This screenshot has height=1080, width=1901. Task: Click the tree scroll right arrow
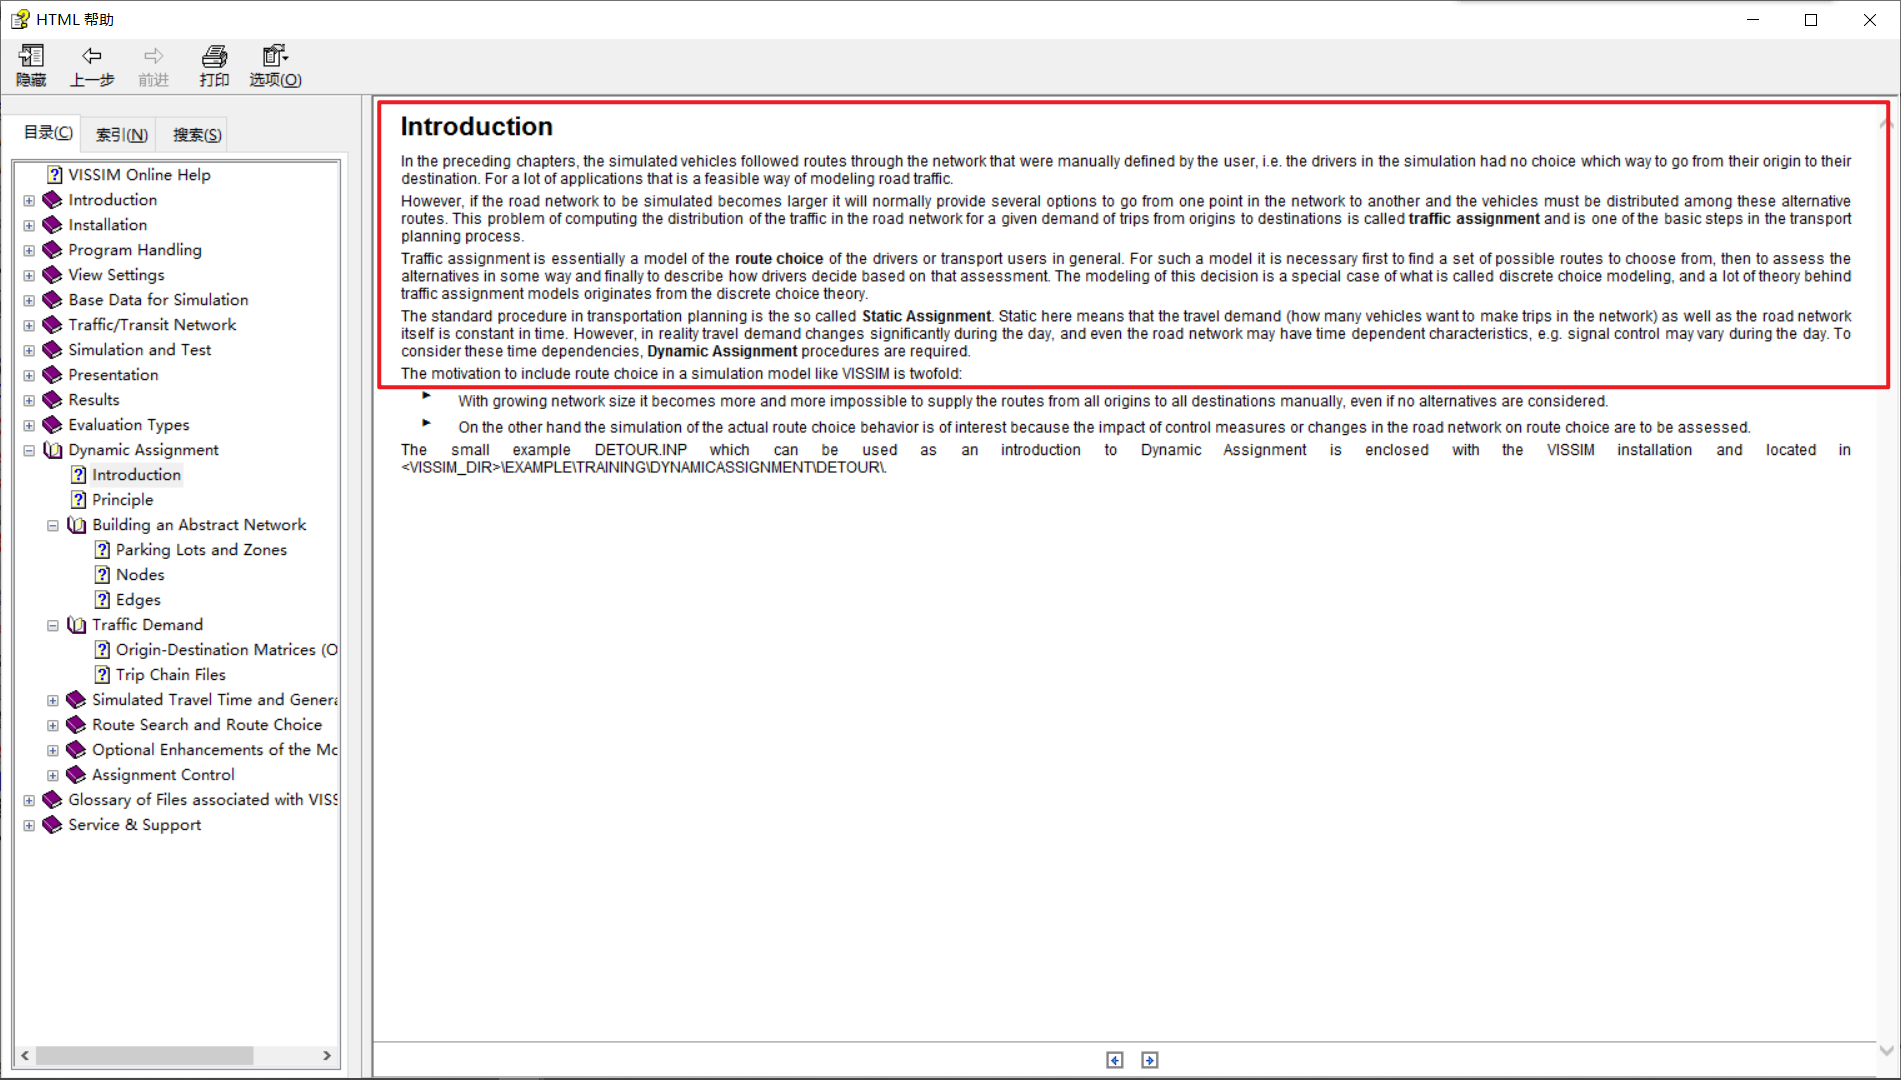[327, 1056]
